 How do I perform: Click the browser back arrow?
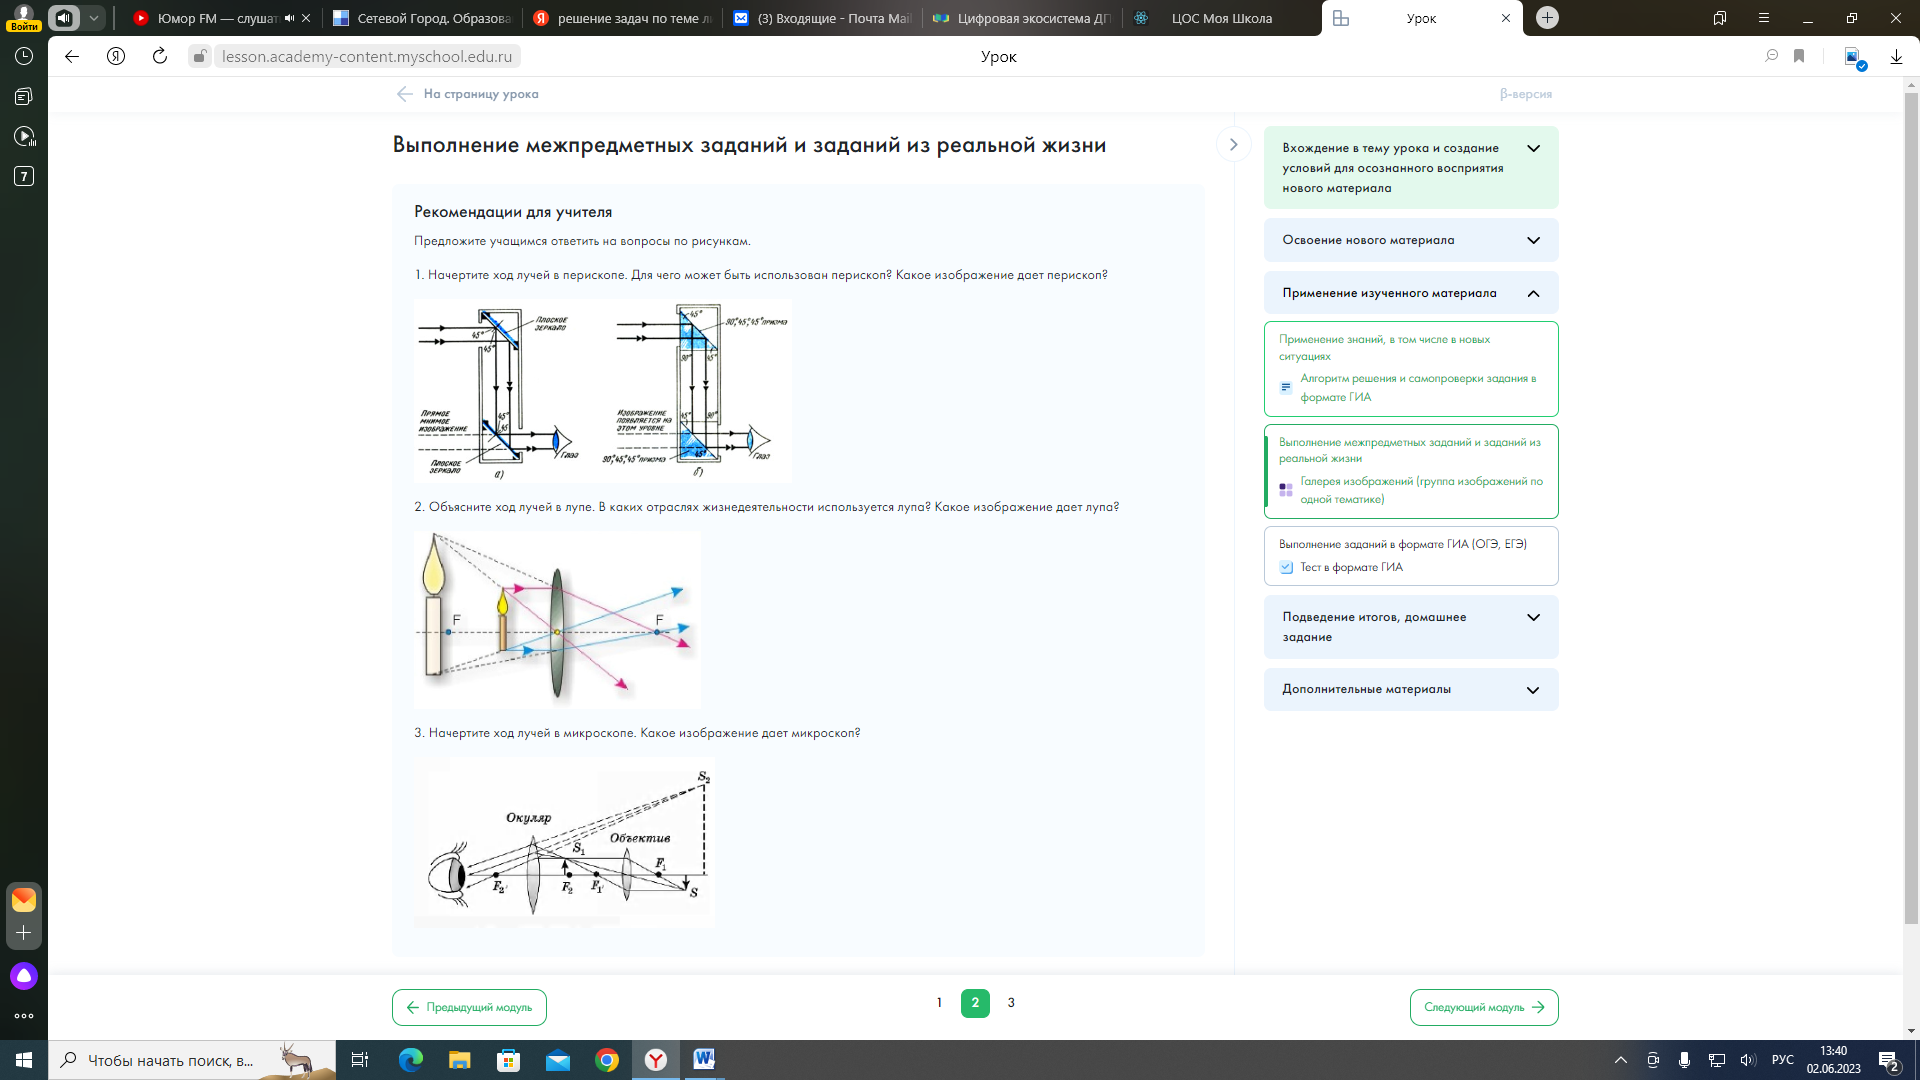click(72, 57)
